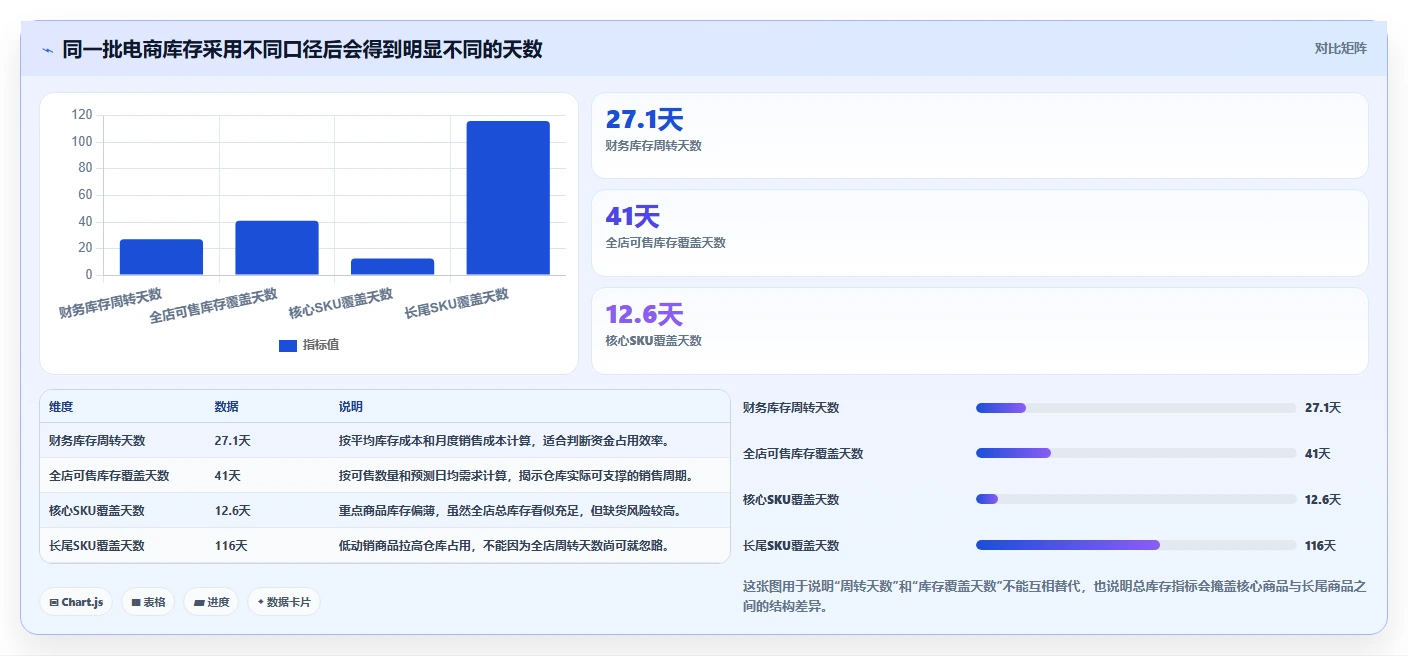Viewport: 1408px width, 656px height.
Task: Click the 全店可售库存覆盖天数 caption under 41天
Action: 666,243
